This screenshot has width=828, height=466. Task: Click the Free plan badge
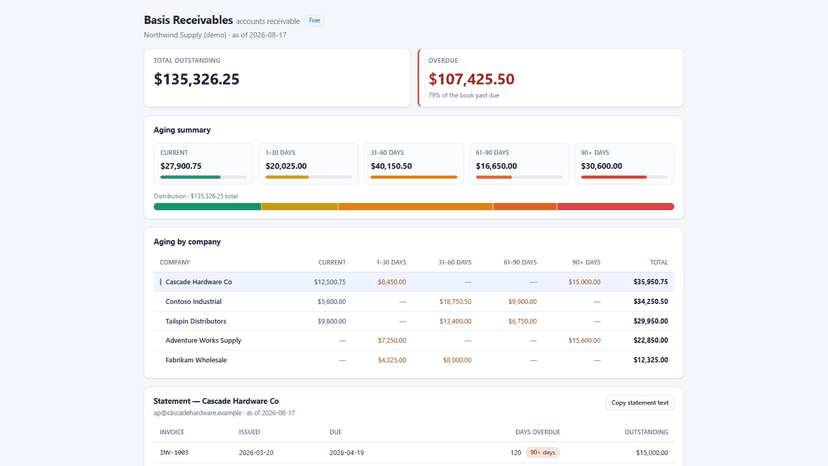pos(315,21)
